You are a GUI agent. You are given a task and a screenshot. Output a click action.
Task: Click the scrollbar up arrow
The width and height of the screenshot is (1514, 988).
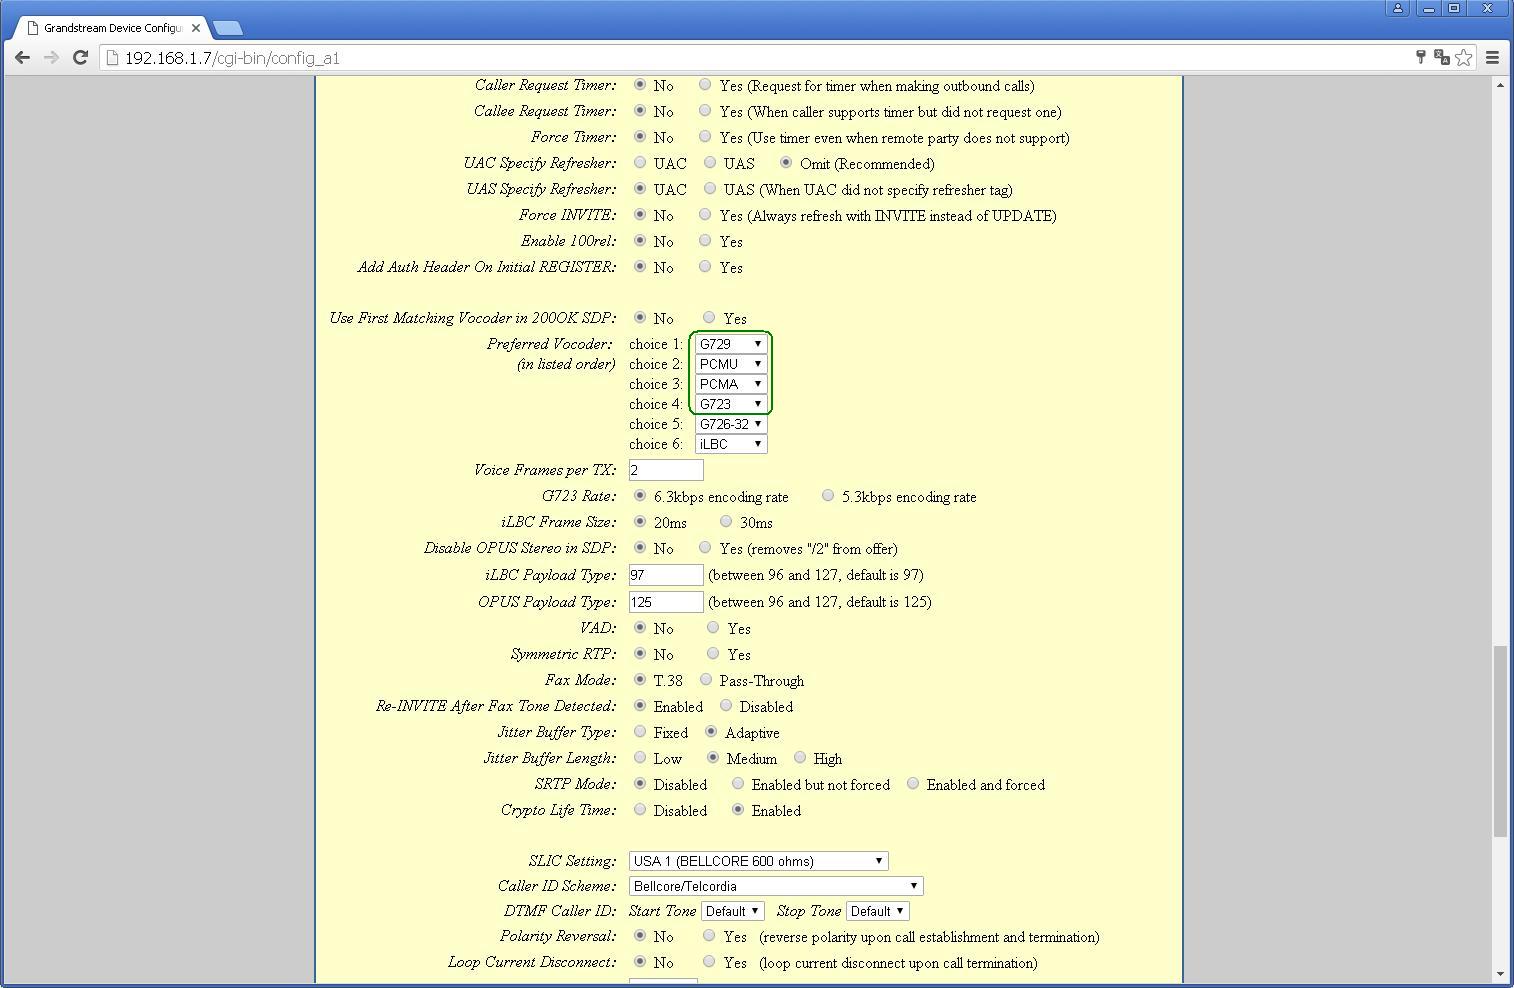[1500, 85]
